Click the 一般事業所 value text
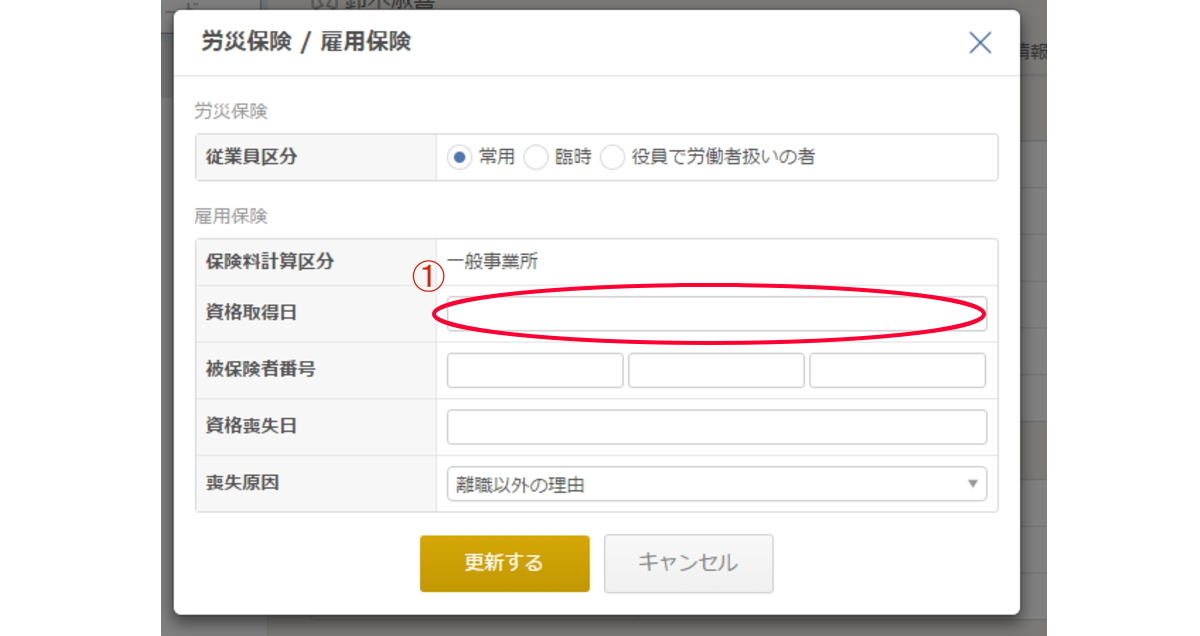 point(493,262)
